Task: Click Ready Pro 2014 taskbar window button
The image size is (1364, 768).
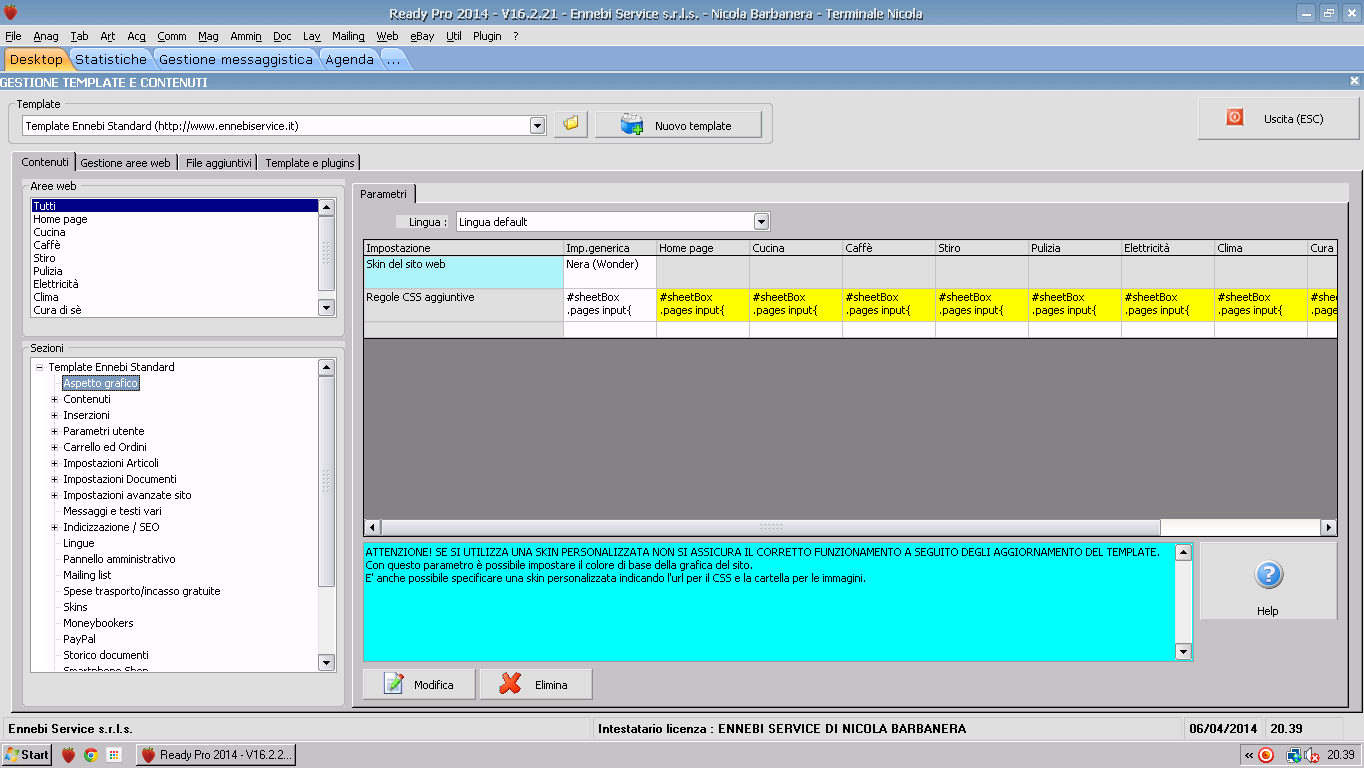Action: pyautogui.click(x=216, y=755)
